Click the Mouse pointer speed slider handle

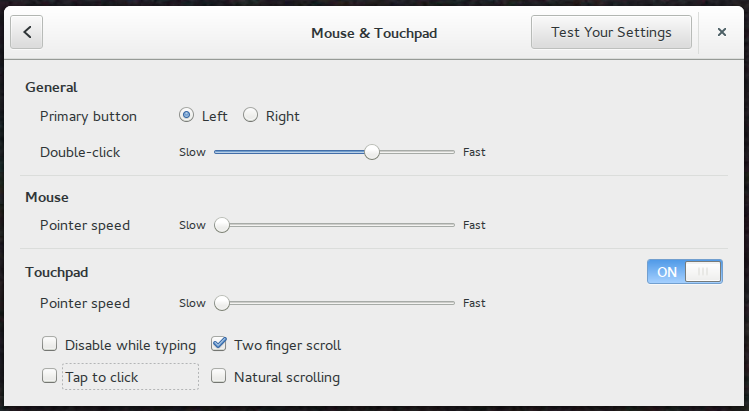tap(222, 225)
